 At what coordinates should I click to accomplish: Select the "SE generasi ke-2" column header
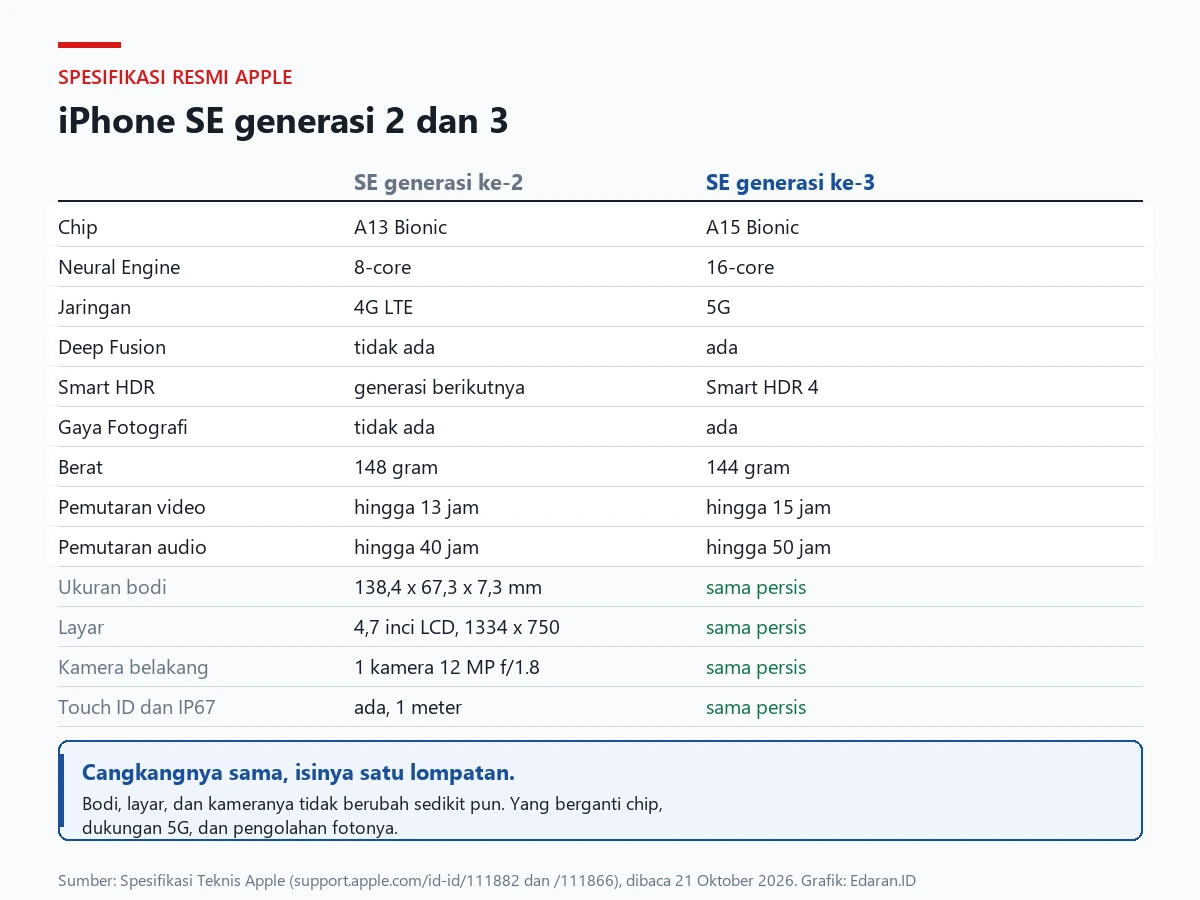click(438, 183)
